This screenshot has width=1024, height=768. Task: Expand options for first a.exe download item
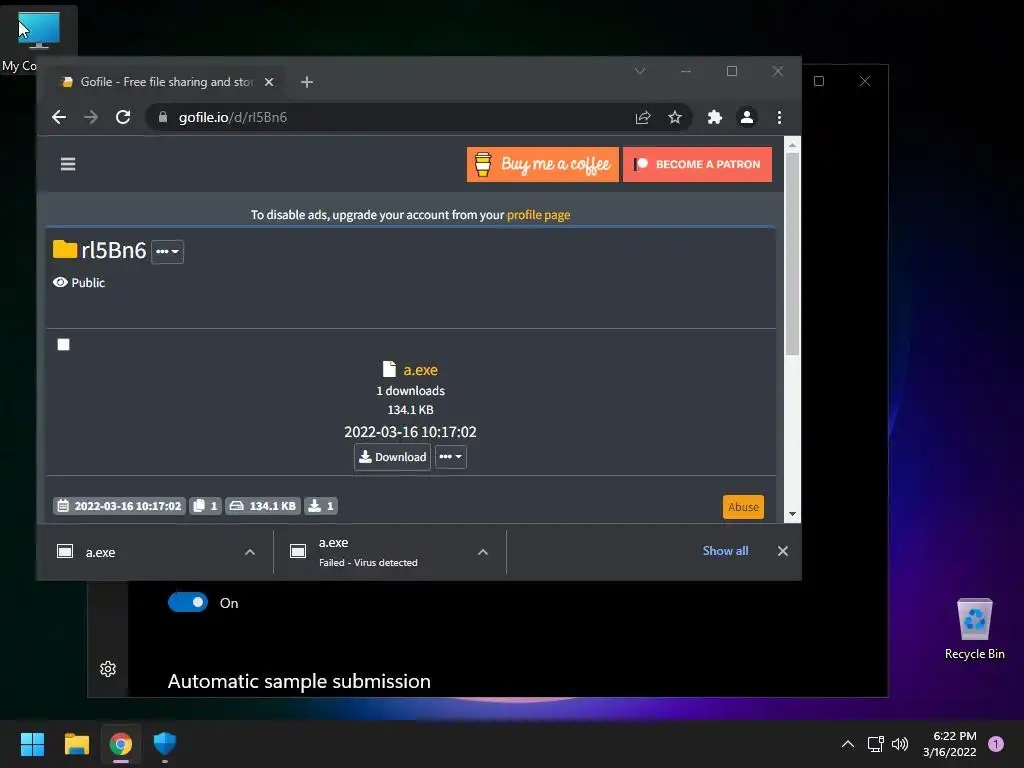coord(249,552)
